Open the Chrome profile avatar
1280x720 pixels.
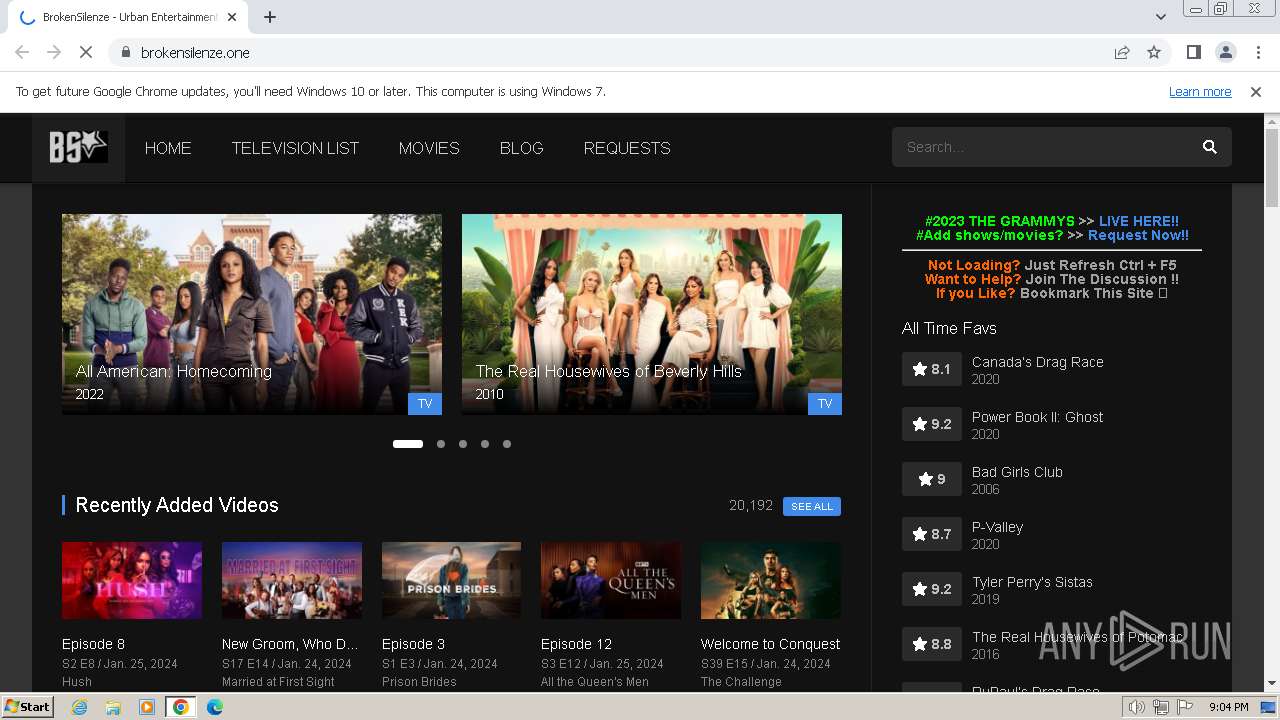1225,52
